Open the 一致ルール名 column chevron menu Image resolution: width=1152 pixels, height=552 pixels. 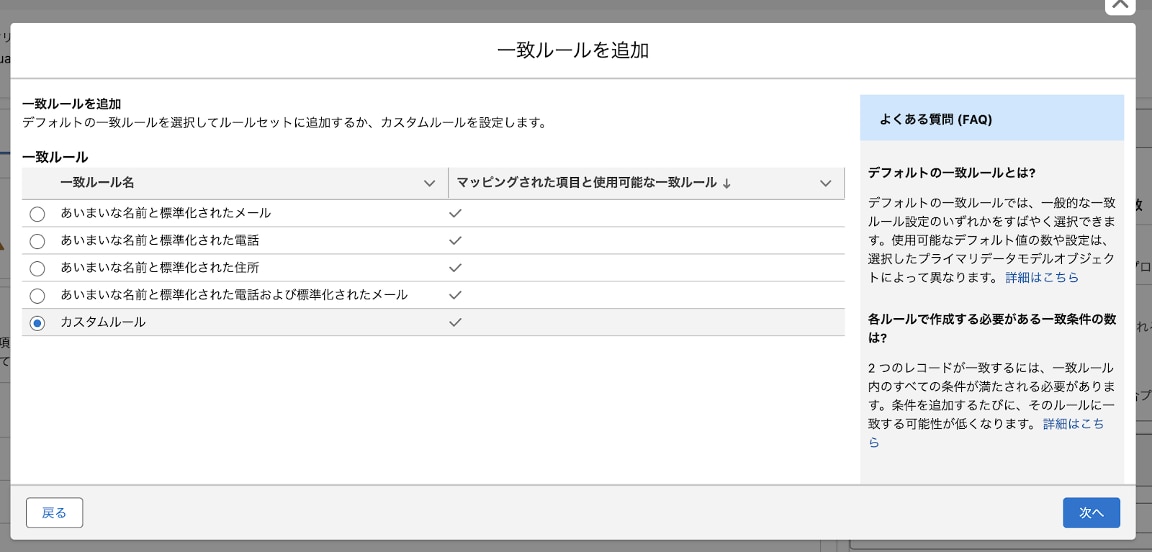pyautogui.click(x=429, y=183)
